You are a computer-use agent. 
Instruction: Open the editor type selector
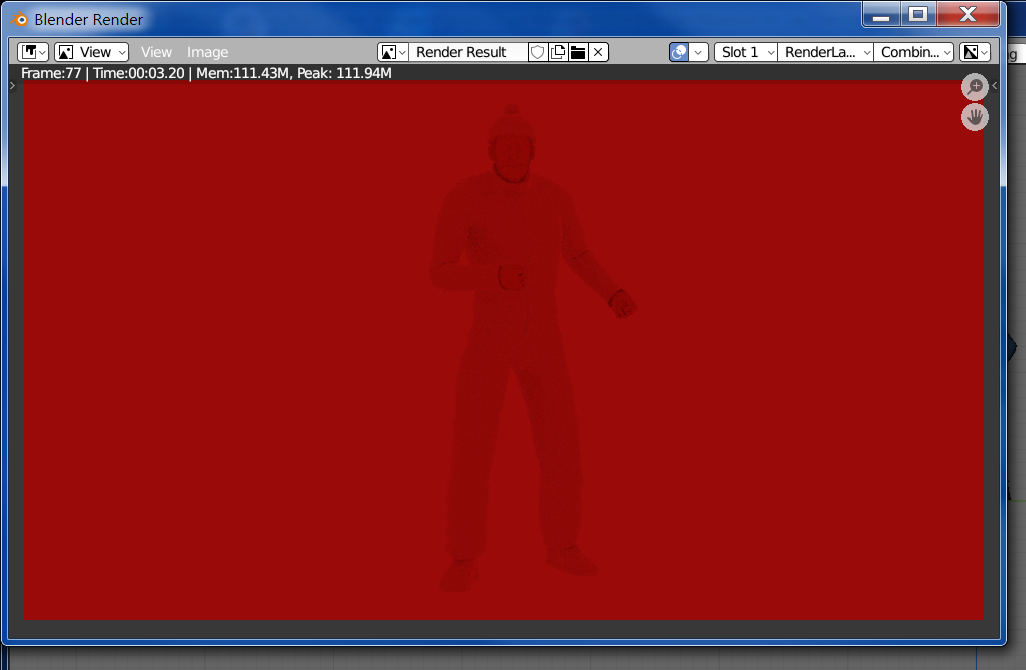pos(33,52)
